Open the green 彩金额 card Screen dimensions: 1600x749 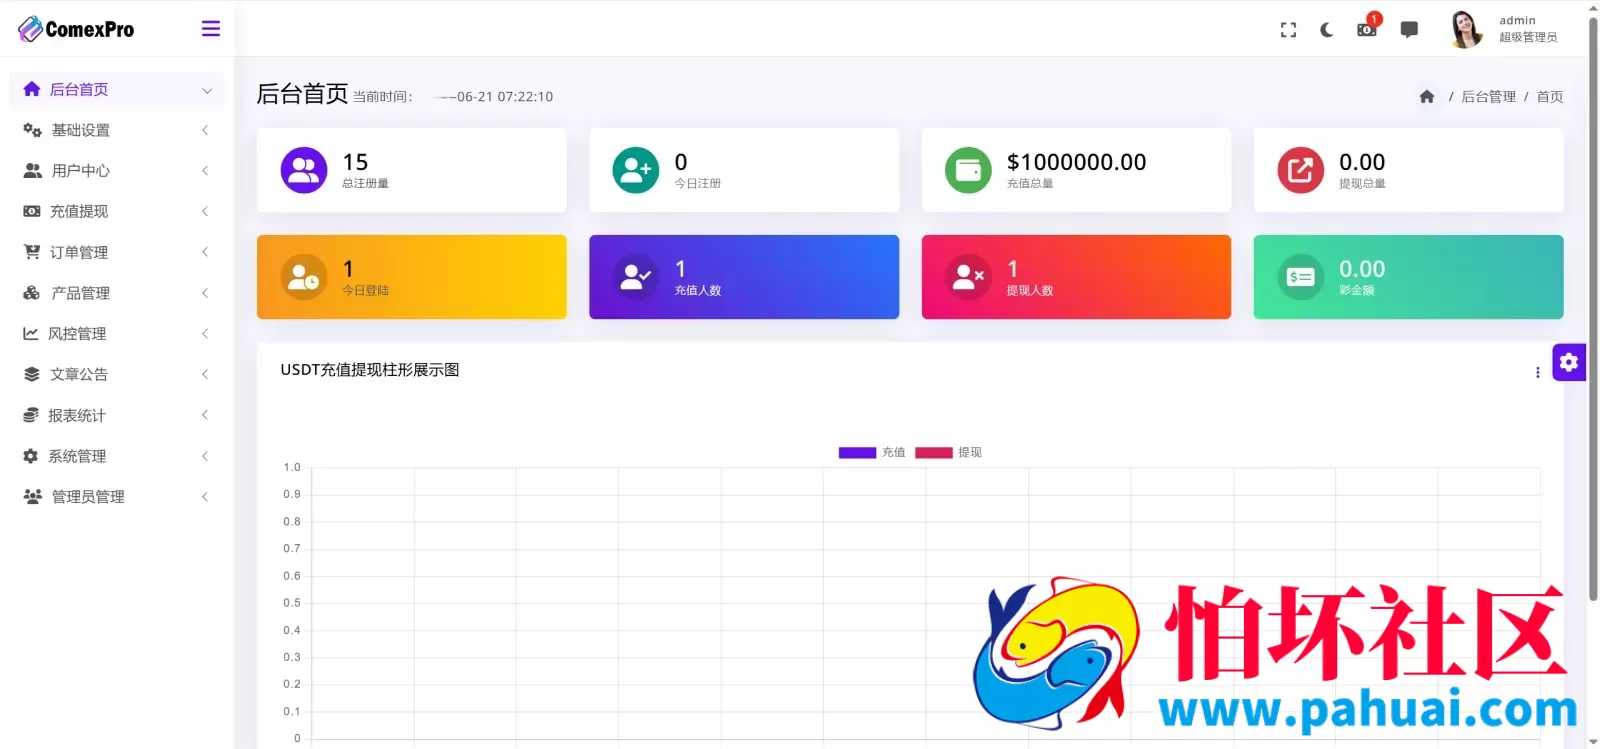click(1408, 277)
